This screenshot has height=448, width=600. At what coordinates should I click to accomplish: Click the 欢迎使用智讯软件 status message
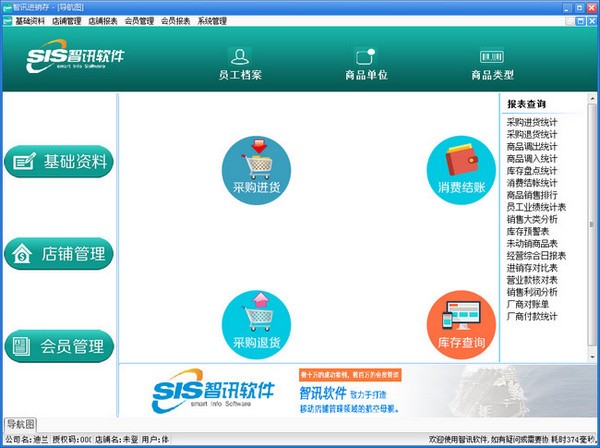coord(489,439)
